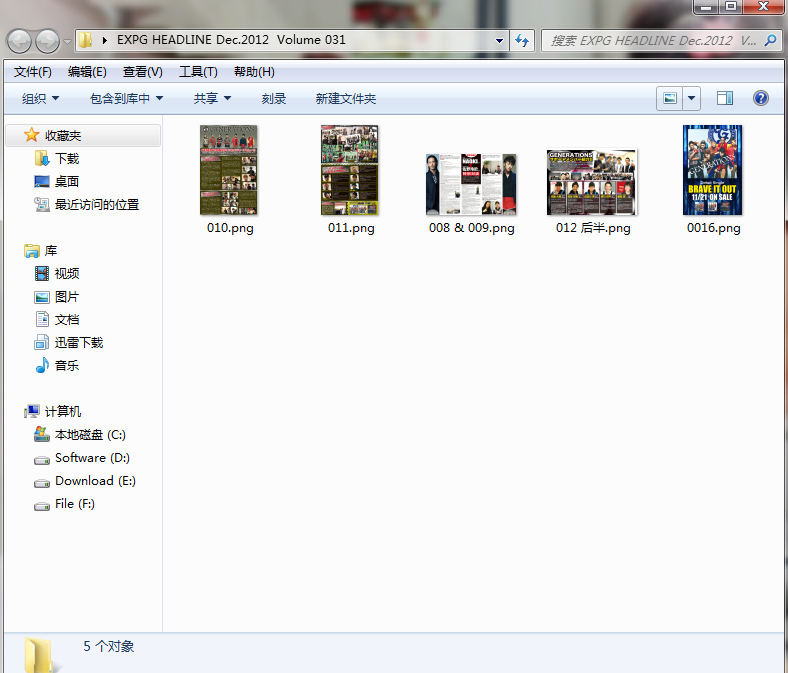Select the 011.png thumbnail

[350, 170]
